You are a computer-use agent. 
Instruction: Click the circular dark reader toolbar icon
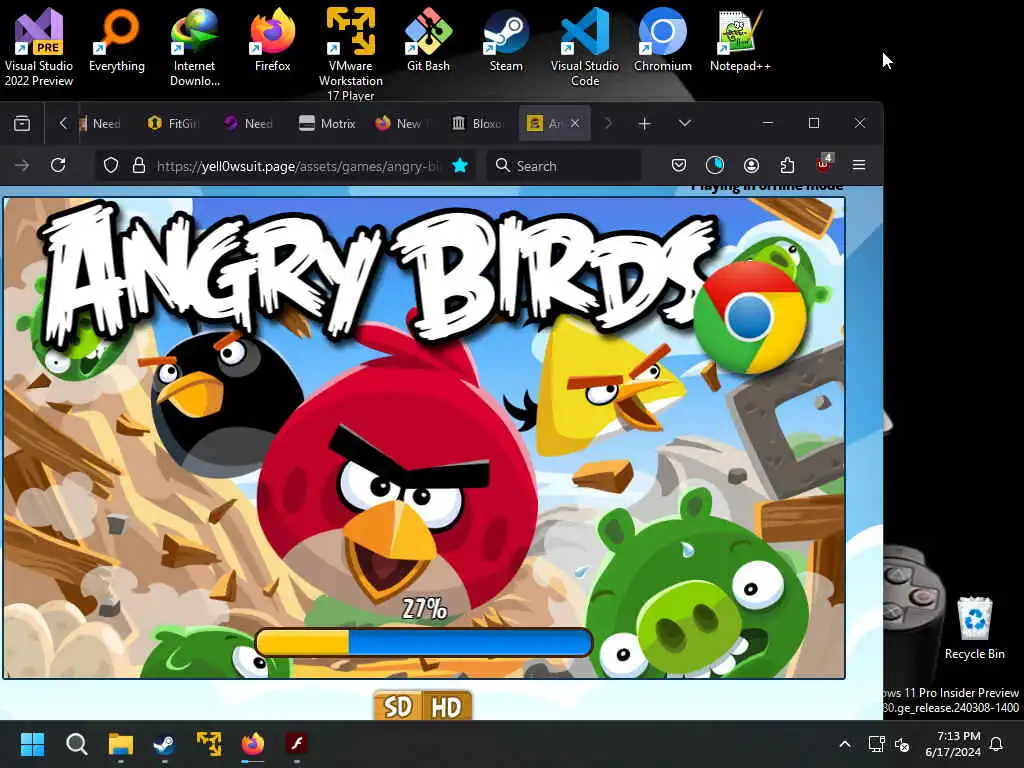[x=715, y=166]
